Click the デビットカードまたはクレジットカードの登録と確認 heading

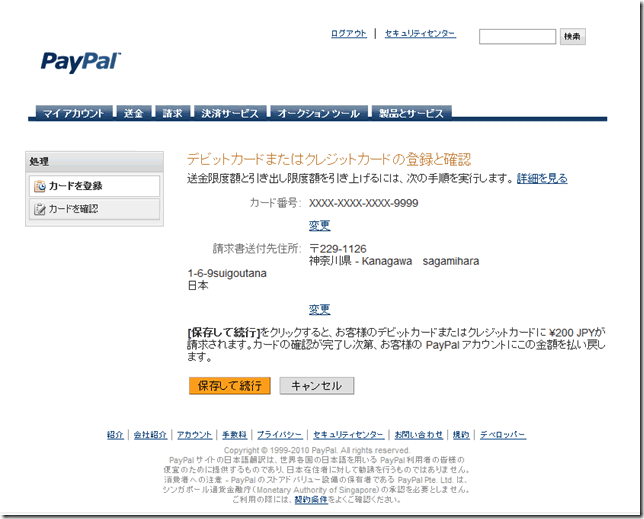coord(329,159)
